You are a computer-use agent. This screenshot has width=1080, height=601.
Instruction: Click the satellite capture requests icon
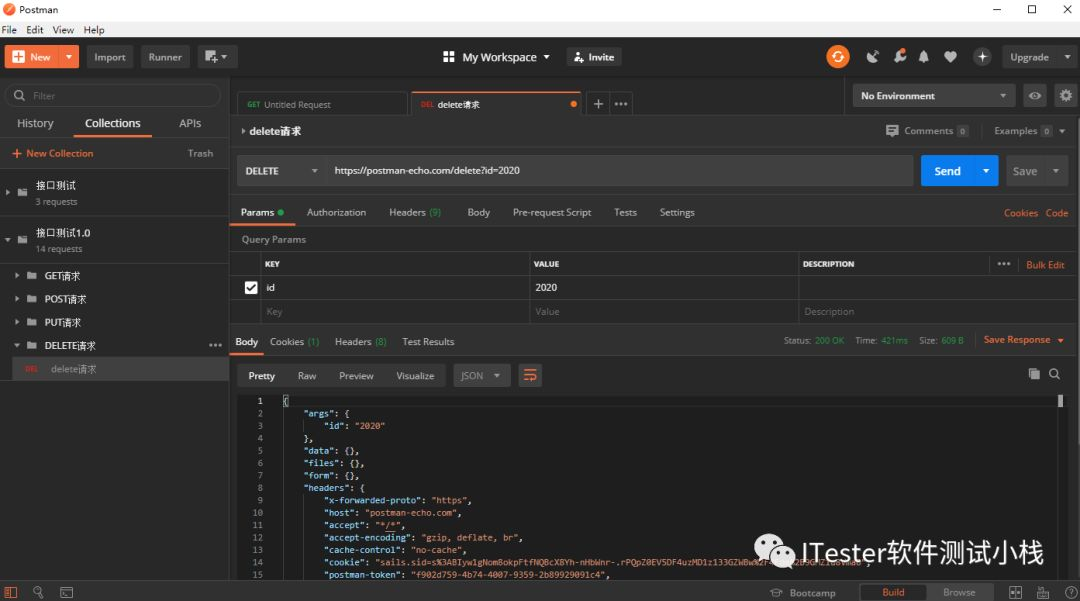tap(873, 57)
